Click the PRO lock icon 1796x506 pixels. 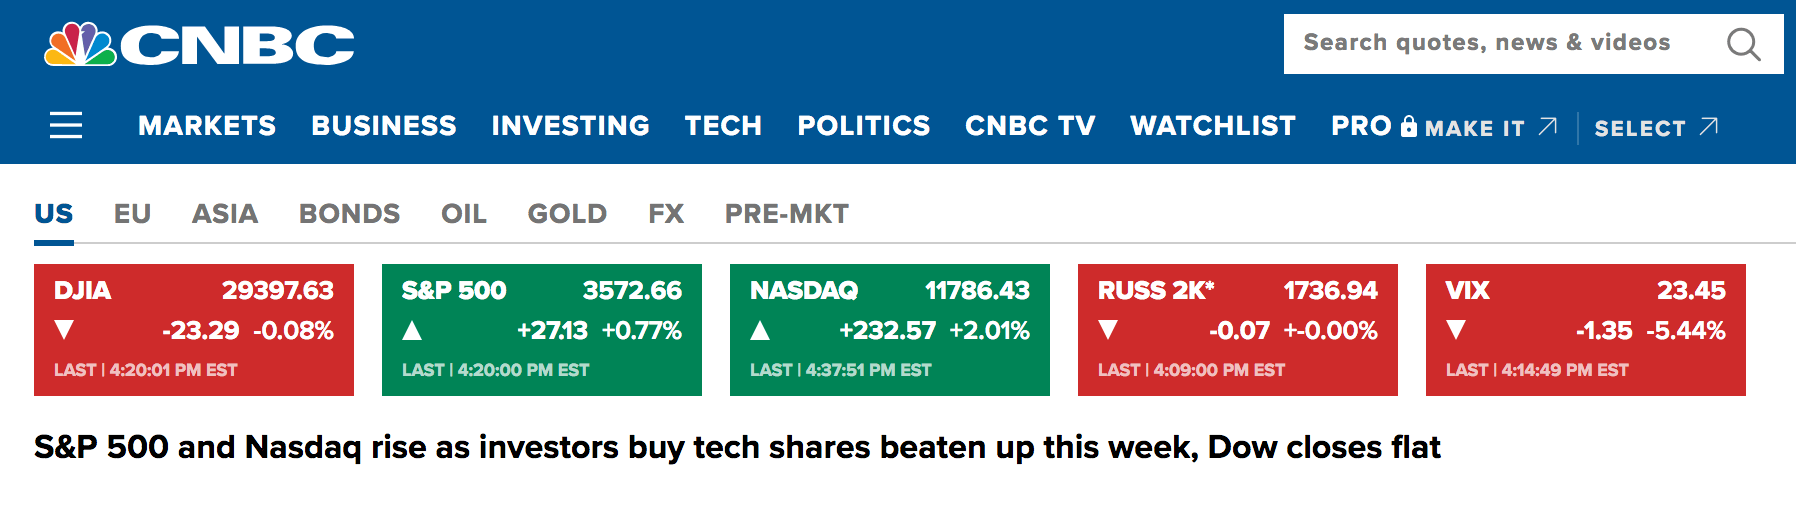[1409, 126]
